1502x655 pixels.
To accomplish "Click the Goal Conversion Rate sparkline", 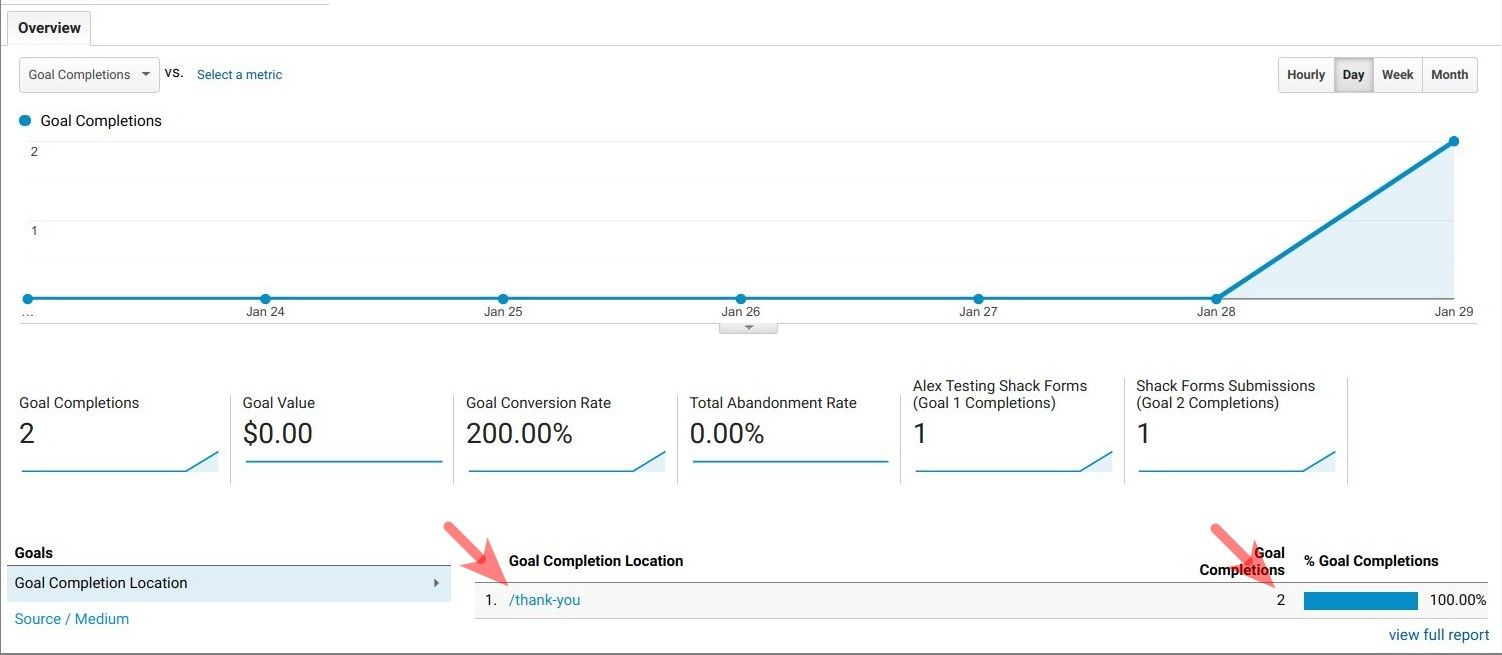I will click(566, 462).
